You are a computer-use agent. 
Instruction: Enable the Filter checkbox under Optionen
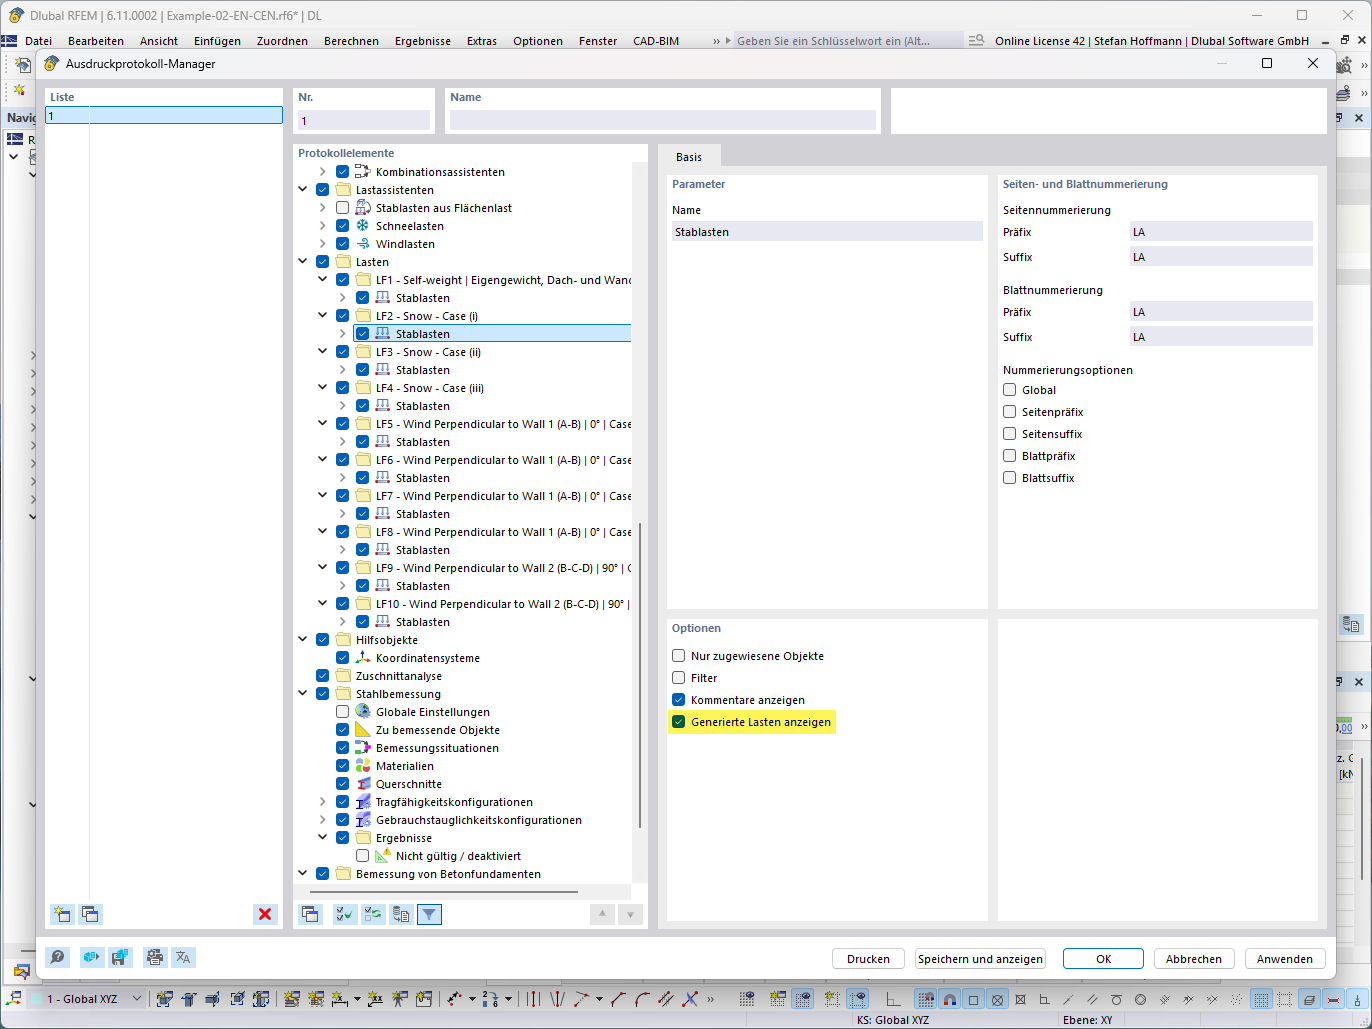[x=680, y=677]
